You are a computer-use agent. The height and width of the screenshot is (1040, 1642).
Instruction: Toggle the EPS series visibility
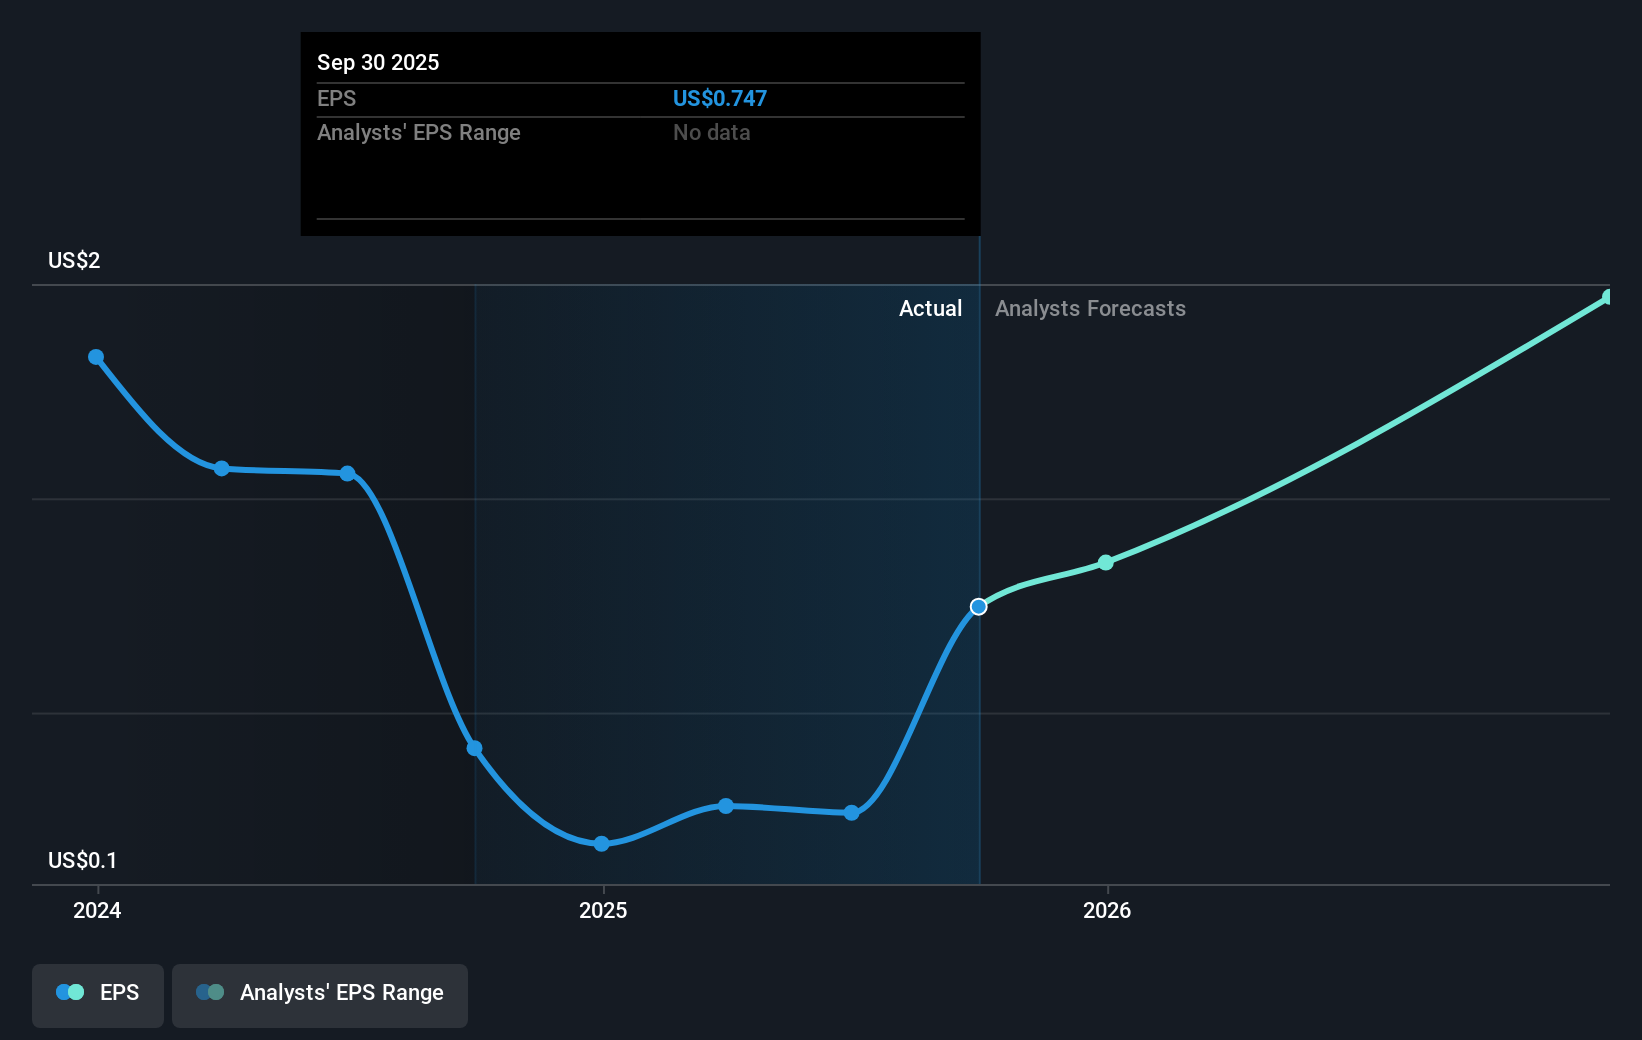coord(97,995)
